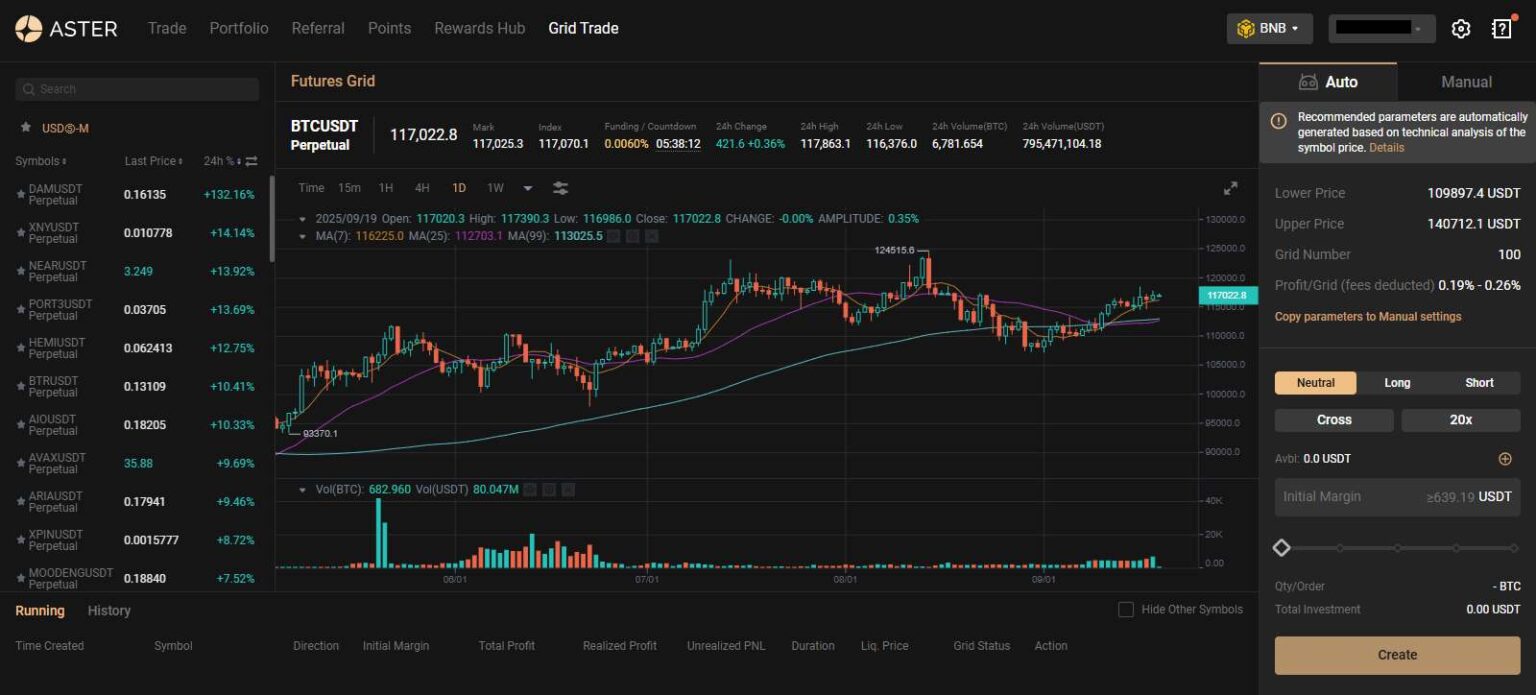Click the Create button
This screenshot has width=1536, height=695.
pyautogui.click(x=1396, y=654)
